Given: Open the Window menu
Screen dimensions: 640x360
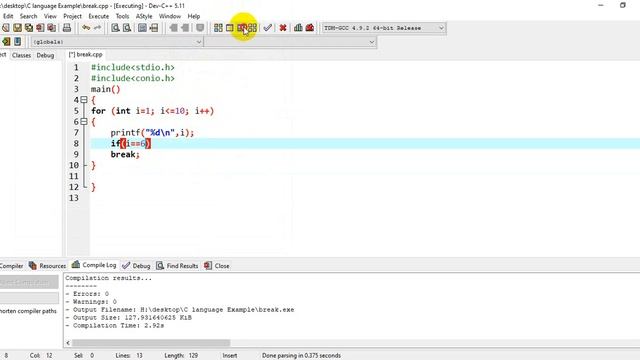Looking at the screenshot, I should click(169, 16).
